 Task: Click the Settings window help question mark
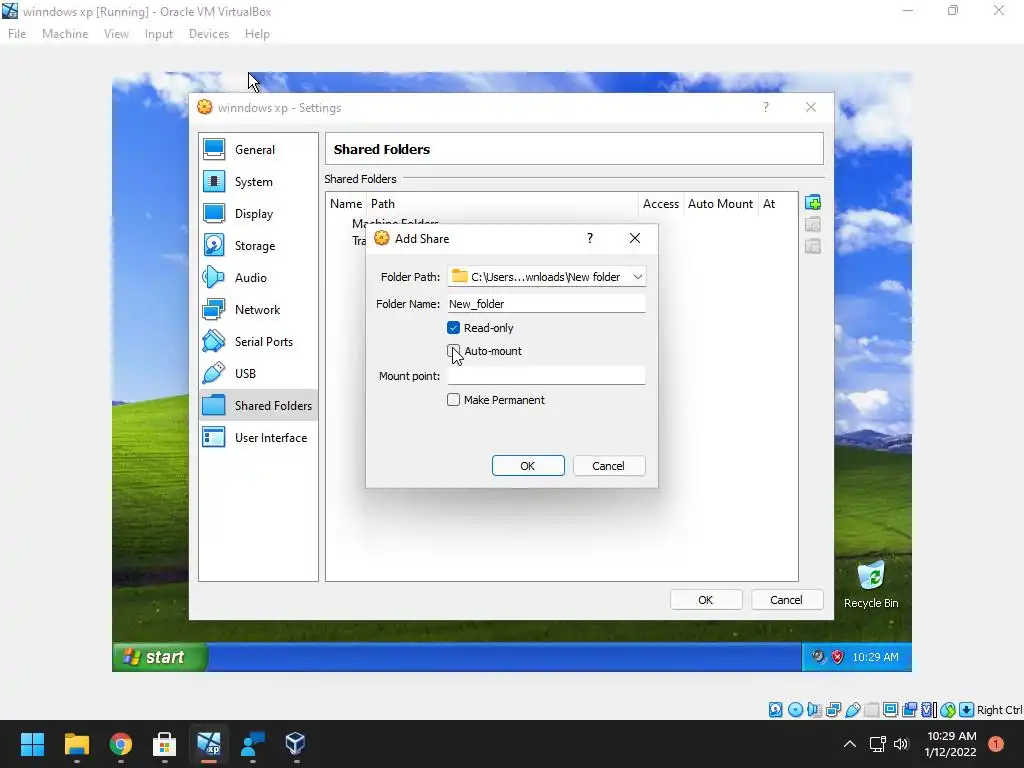coord(765,107)
